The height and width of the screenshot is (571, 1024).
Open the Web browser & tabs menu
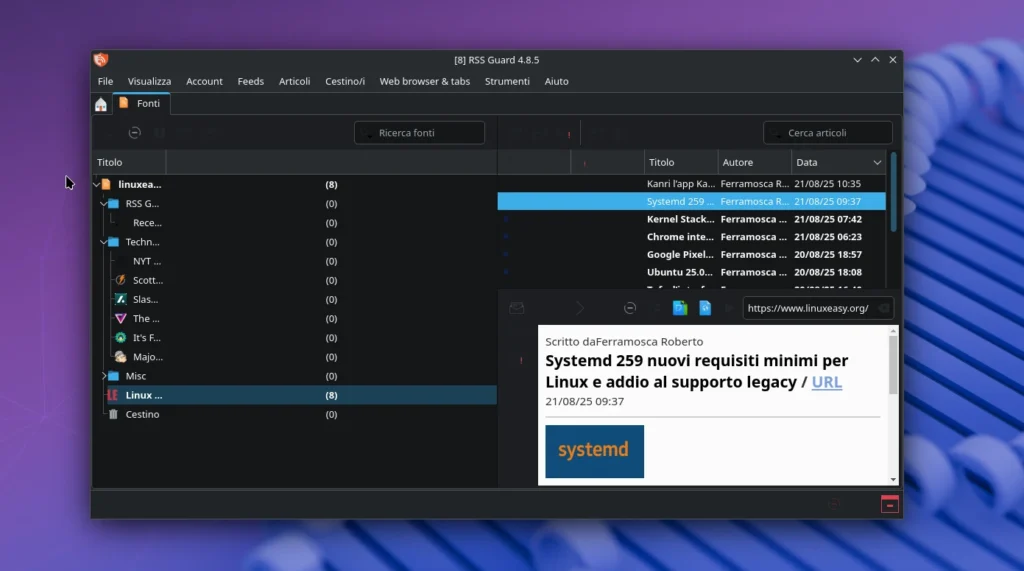click(x=424, y=82)
